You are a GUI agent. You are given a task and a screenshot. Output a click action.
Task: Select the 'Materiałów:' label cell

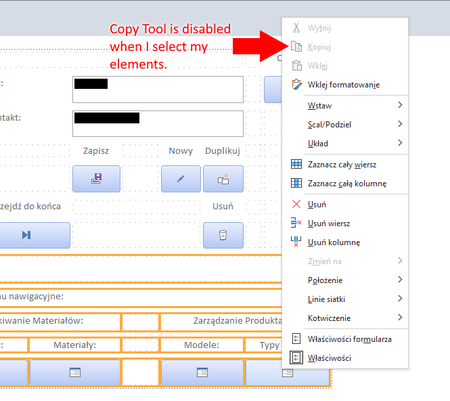pyautogui.click(x=60, y=321)
